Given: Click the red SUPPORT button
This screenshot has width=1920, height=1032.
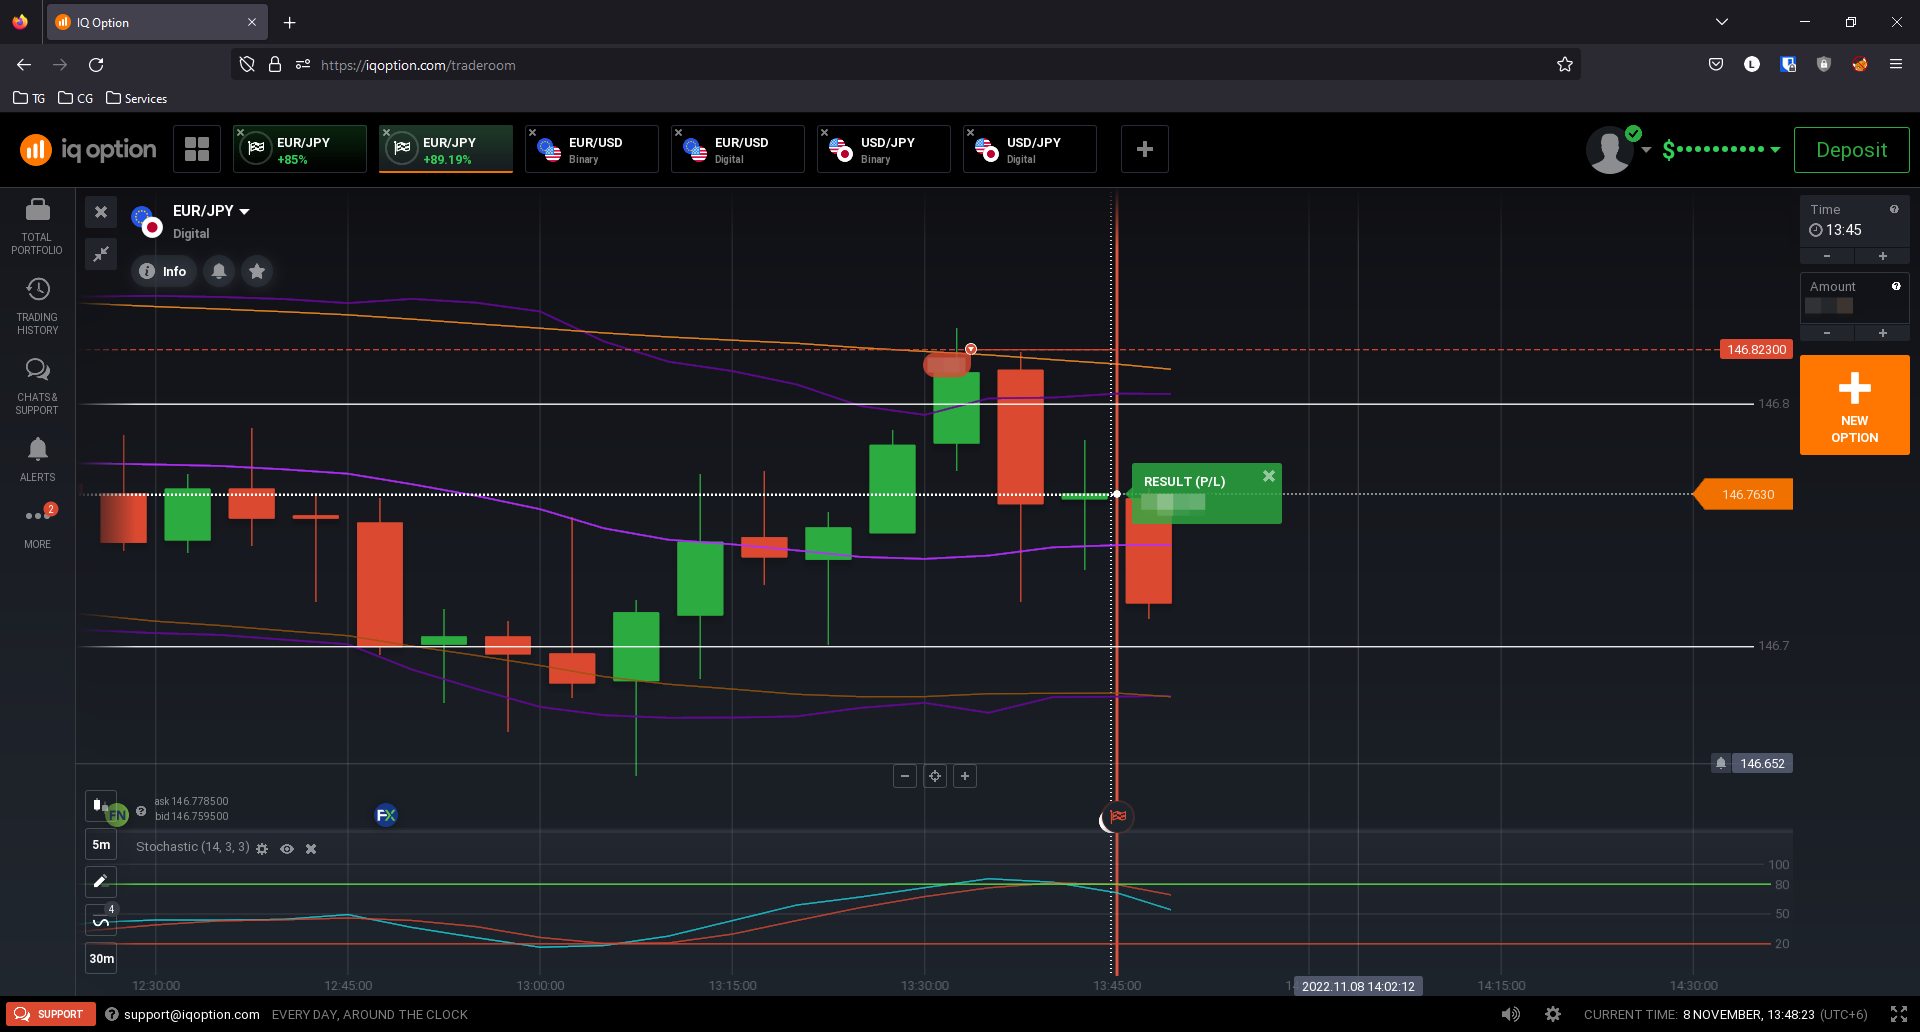Looking at the screenshot, I should point(50,1014).
